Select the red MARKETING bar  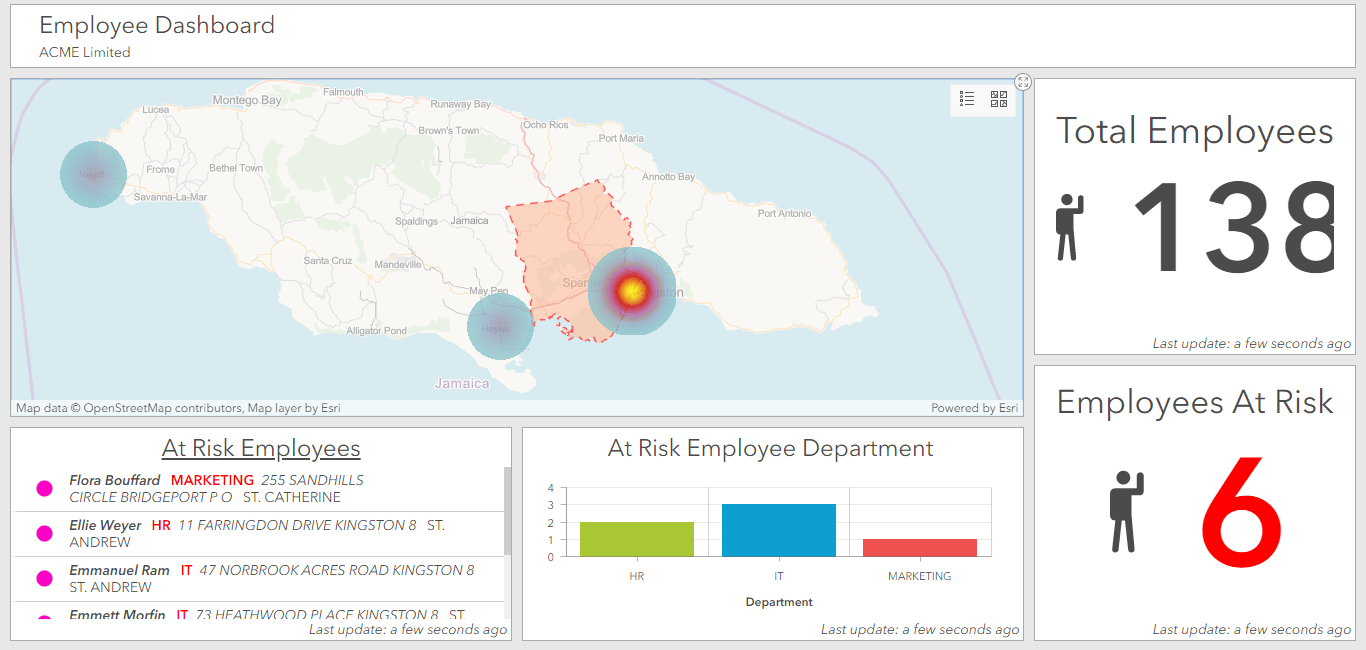[x=919, y=547]
